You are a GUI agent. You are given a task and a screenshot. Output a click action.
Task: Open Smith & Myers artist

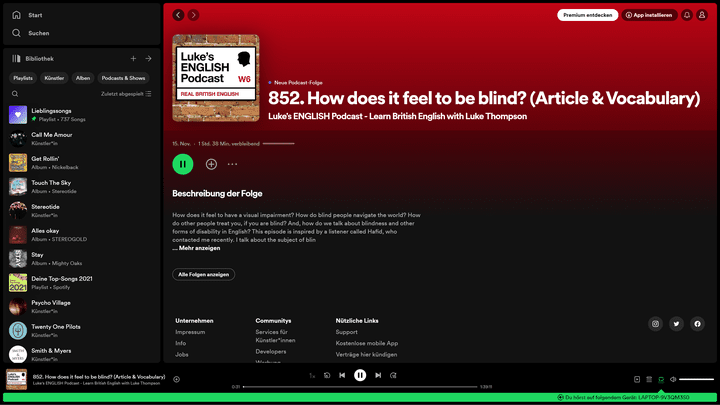point(82,354)
